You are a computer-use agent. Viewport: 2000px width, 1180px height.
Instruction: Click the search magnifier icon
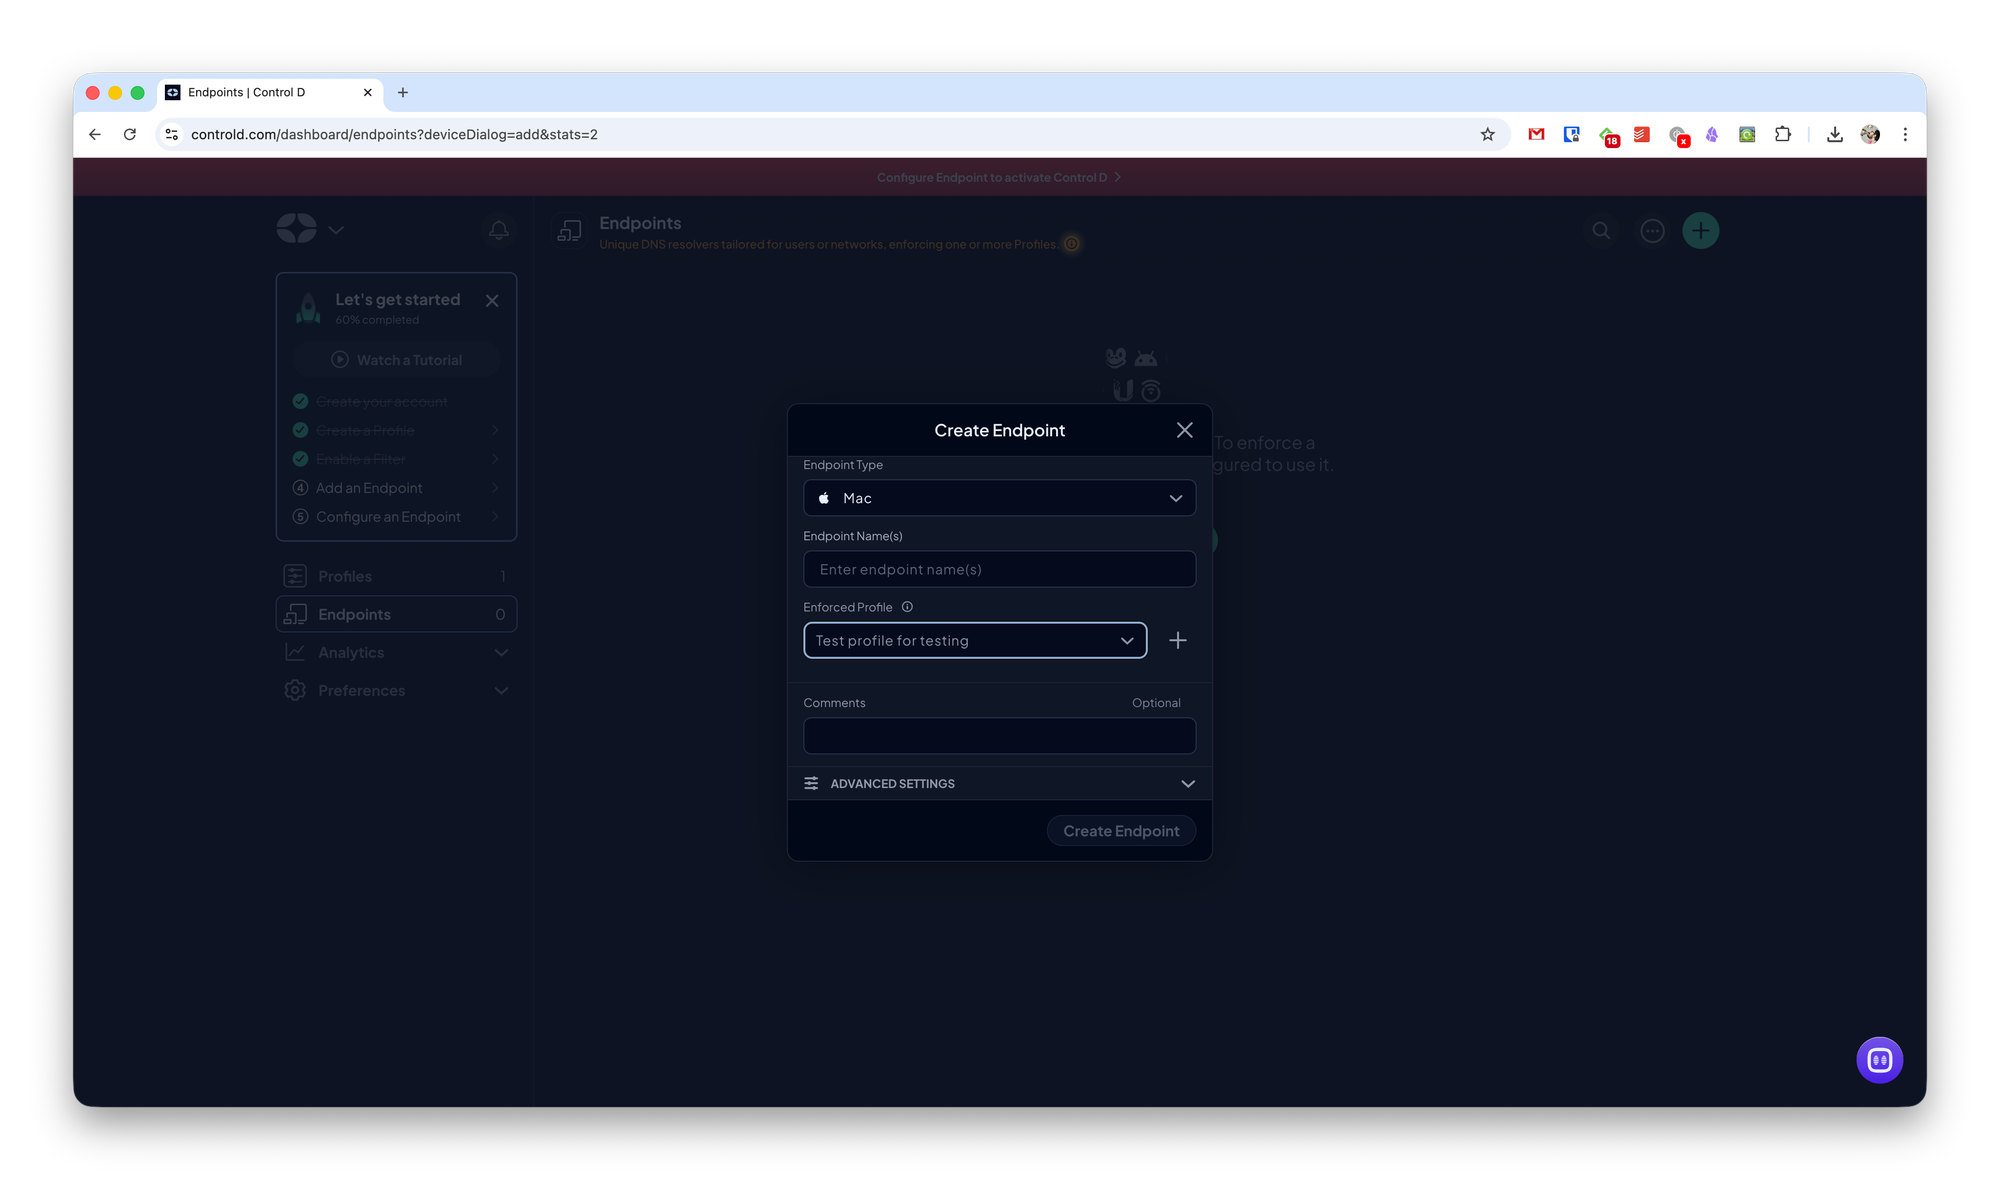(x=1601, y=231)
